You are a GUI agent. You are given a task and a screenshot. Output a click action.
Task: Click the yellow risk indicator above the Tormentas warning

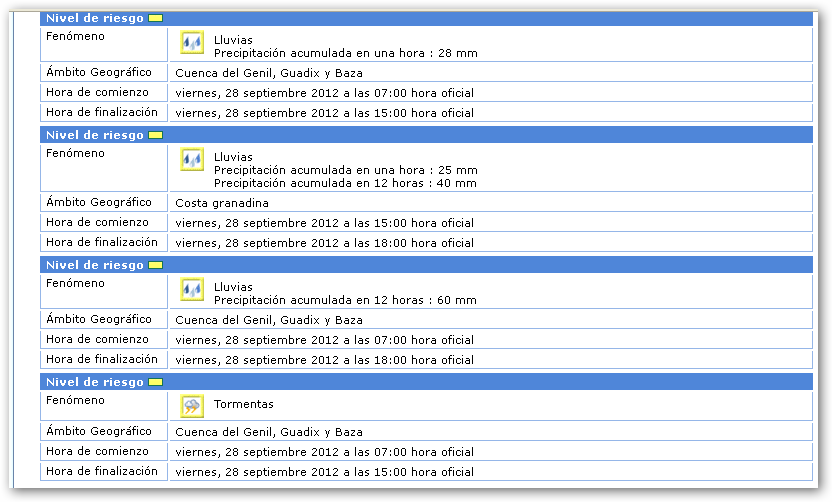pyautogui.click(x=155, y=382)
